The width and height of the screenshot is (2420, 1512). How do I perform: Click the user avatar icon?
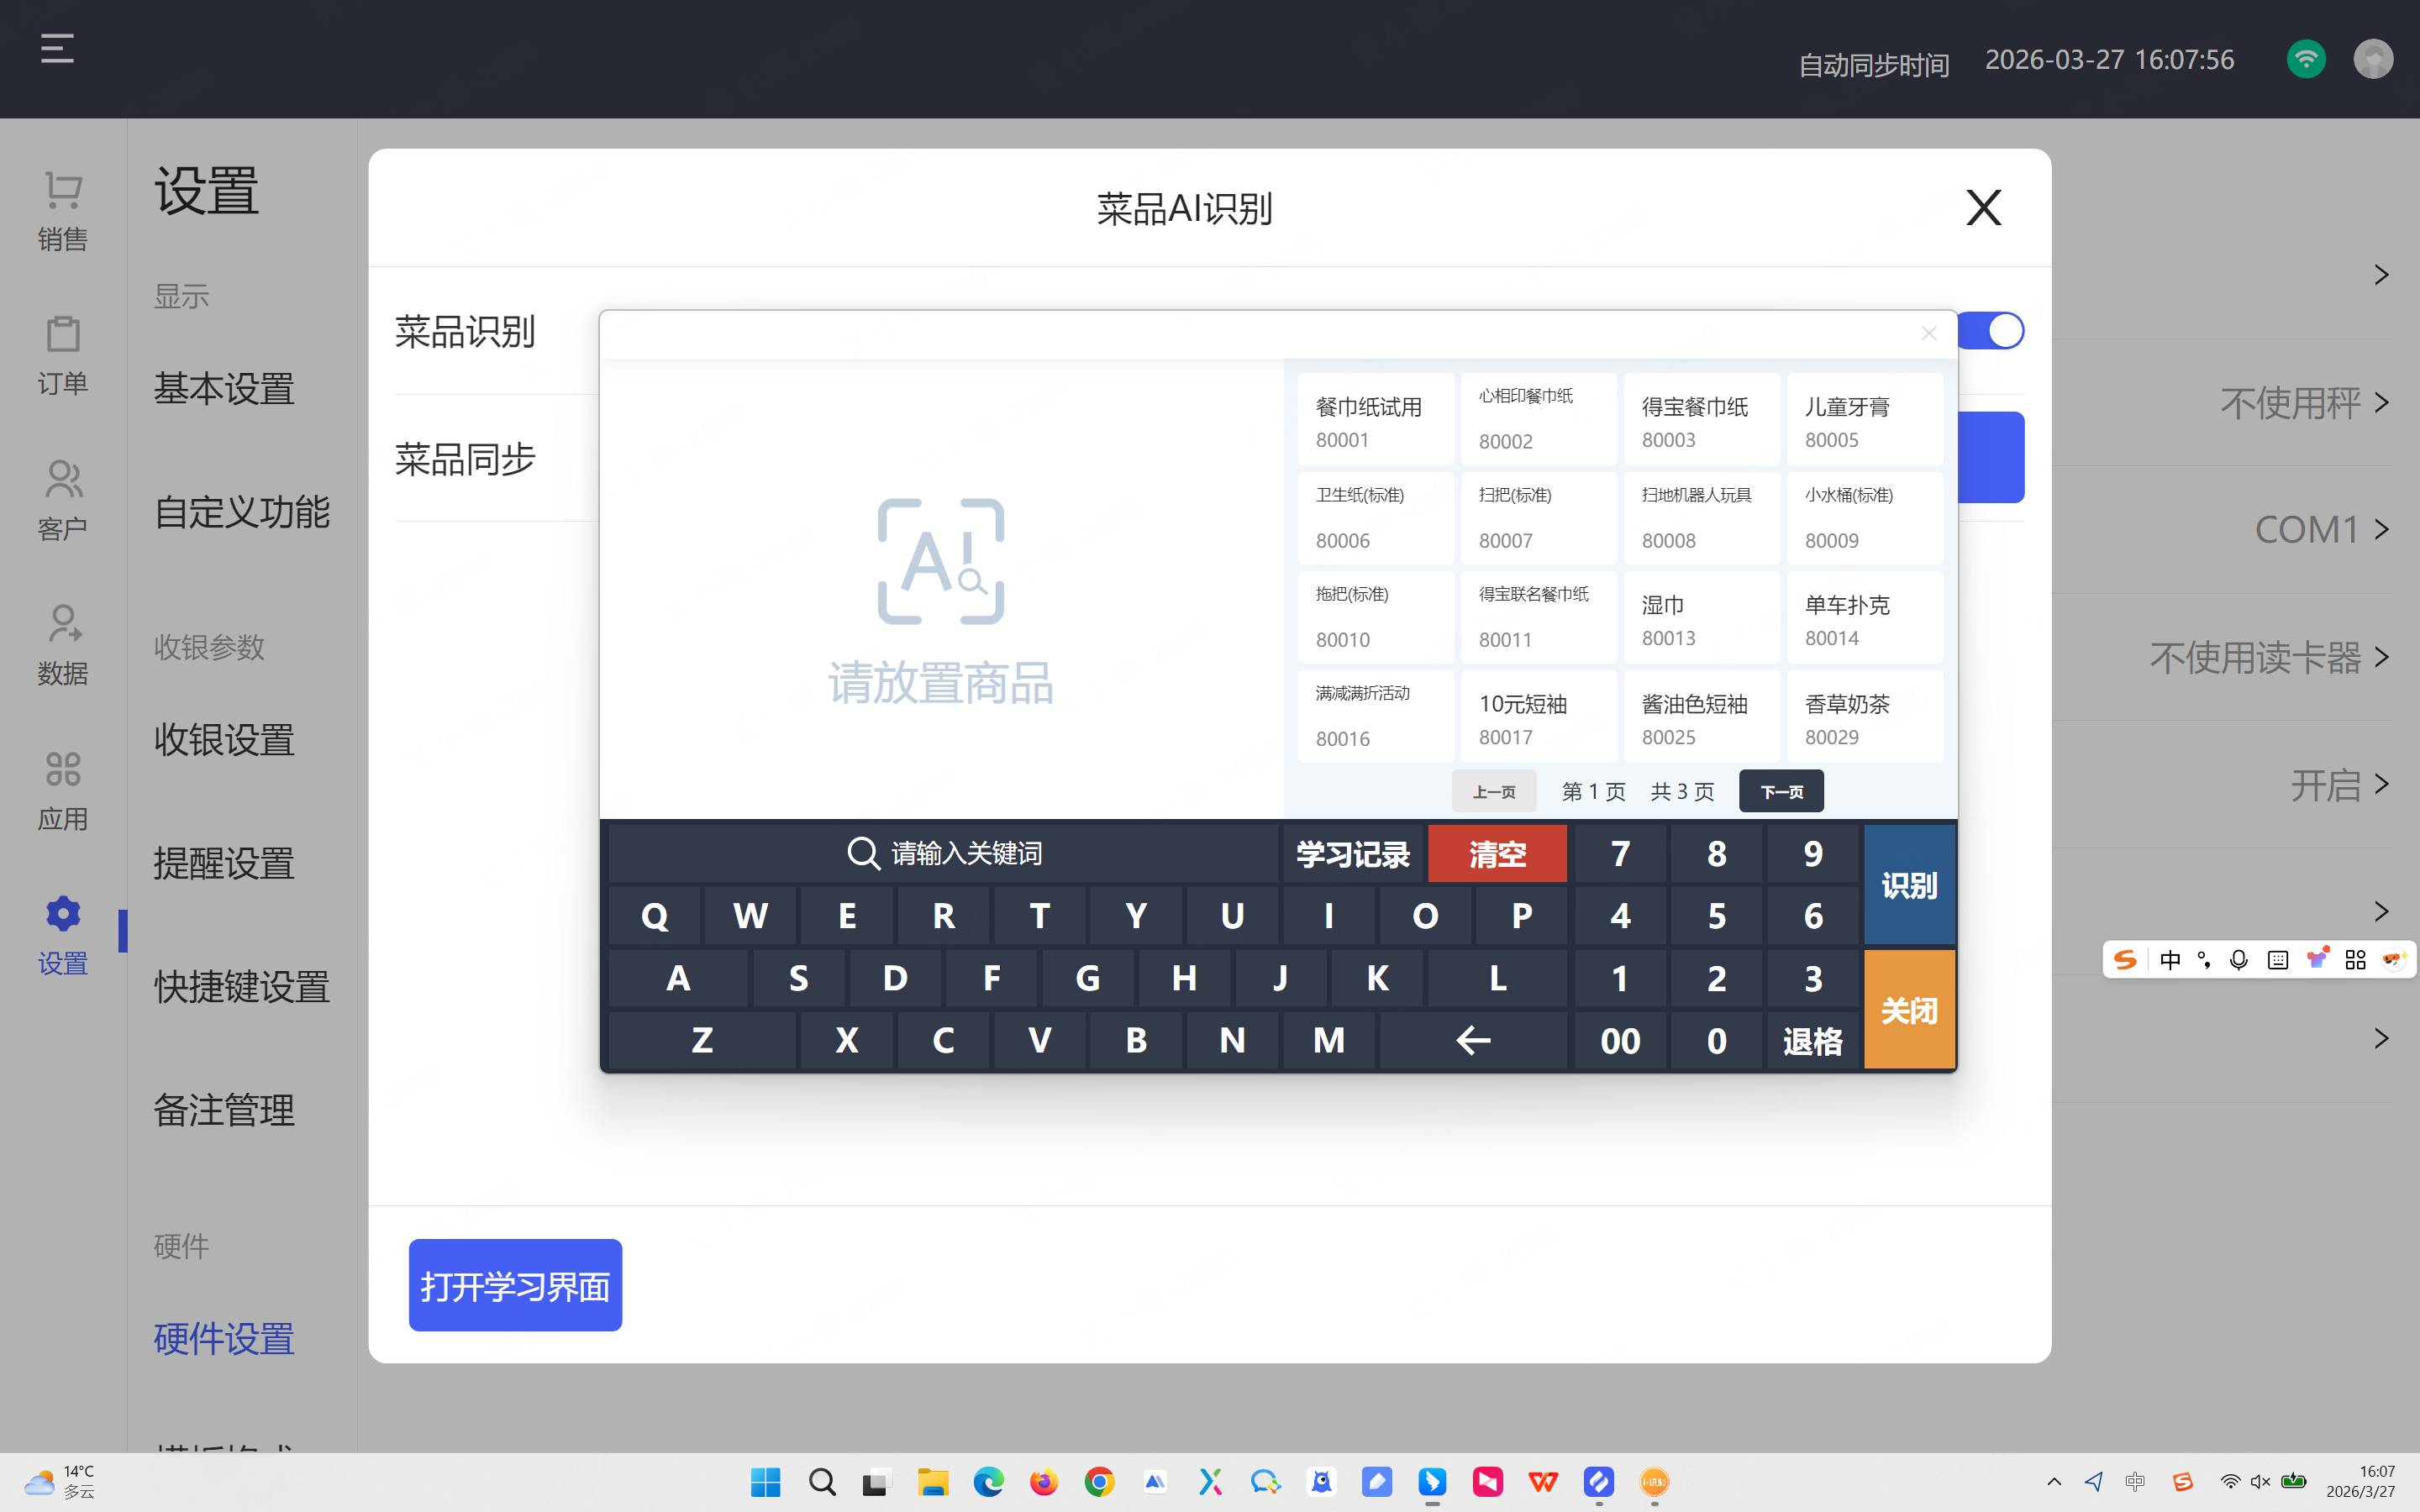coord(2372,59)
